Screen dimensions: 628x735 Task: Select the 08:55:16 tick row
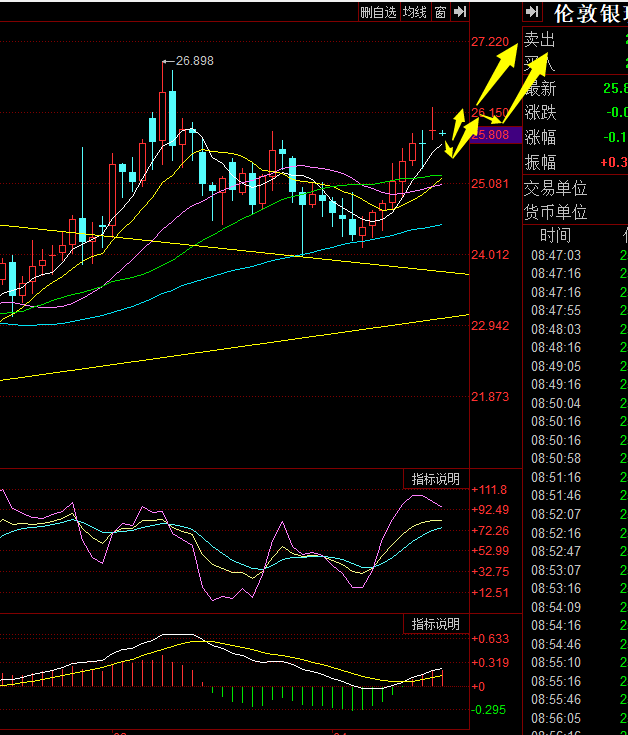tap(576, 681)
